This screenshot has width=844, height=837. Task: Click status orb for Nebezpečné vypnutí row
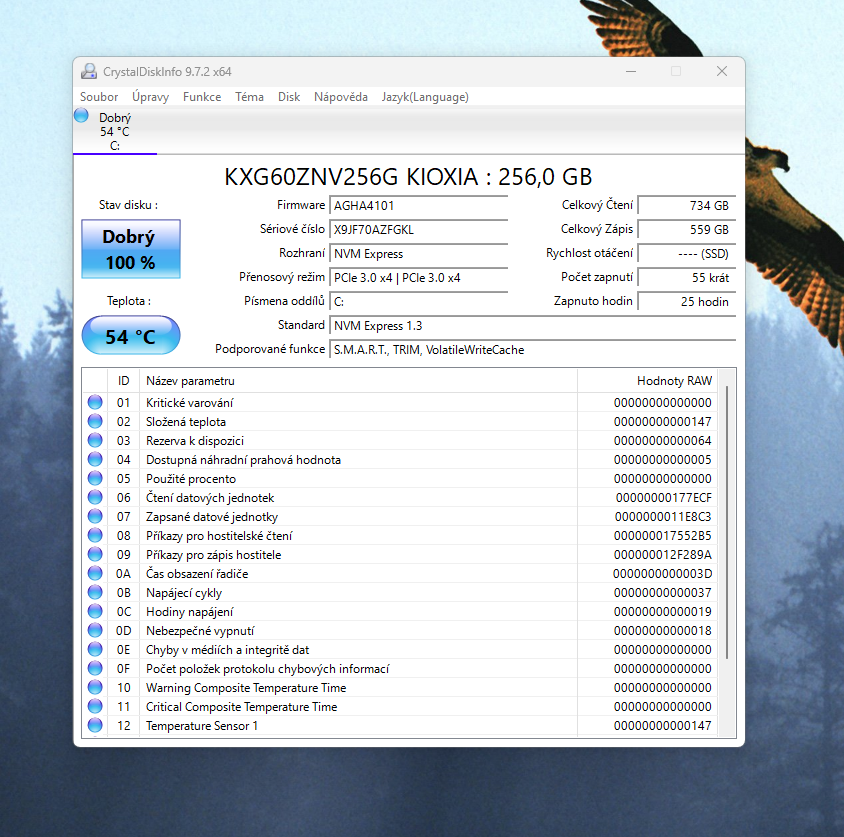pos(95,631)
